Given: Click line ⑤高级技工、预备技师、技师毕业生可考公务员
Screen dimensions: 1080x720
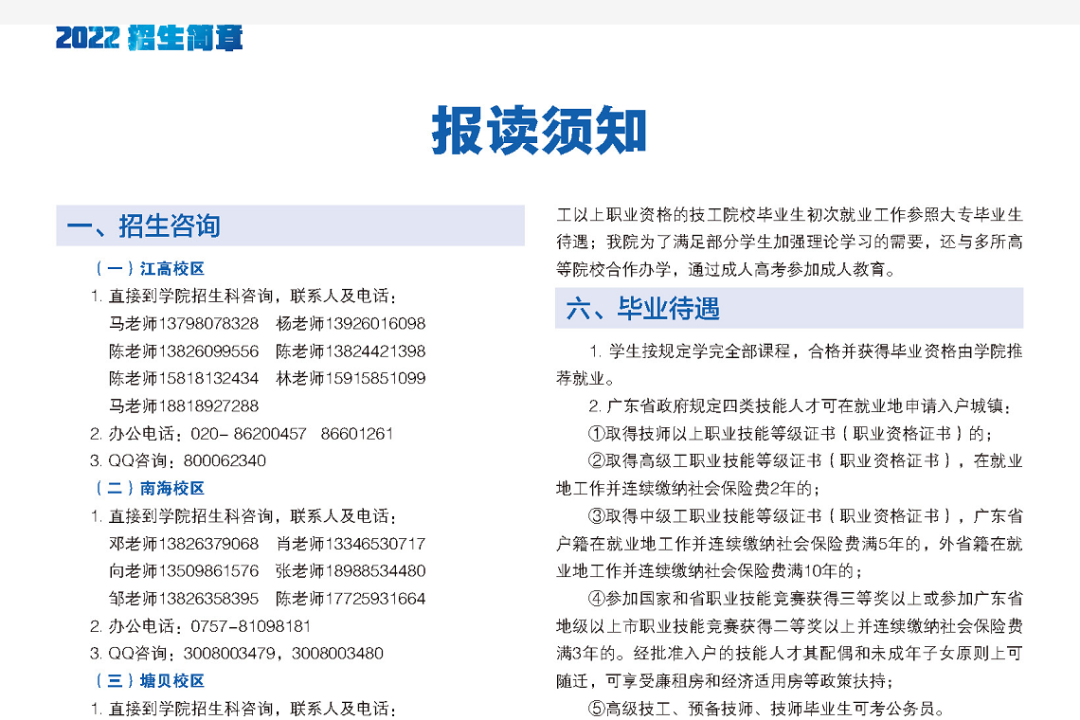Looking at the screenshot, I should 767,708.
